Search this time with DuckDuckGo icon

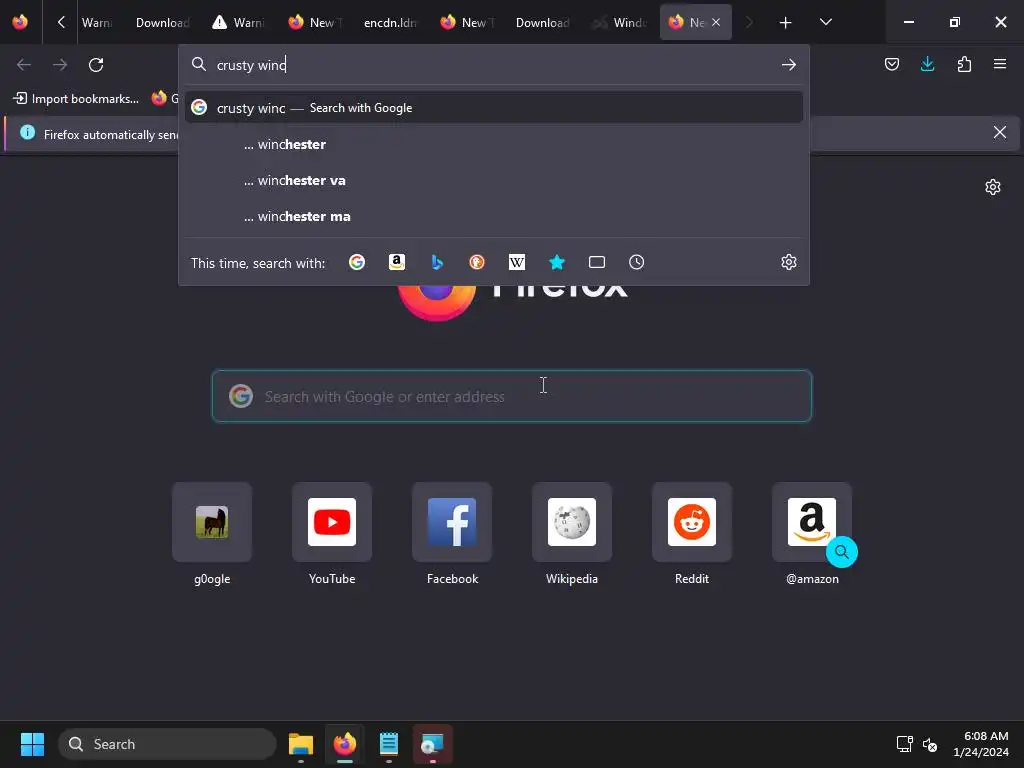coord(477,263)
